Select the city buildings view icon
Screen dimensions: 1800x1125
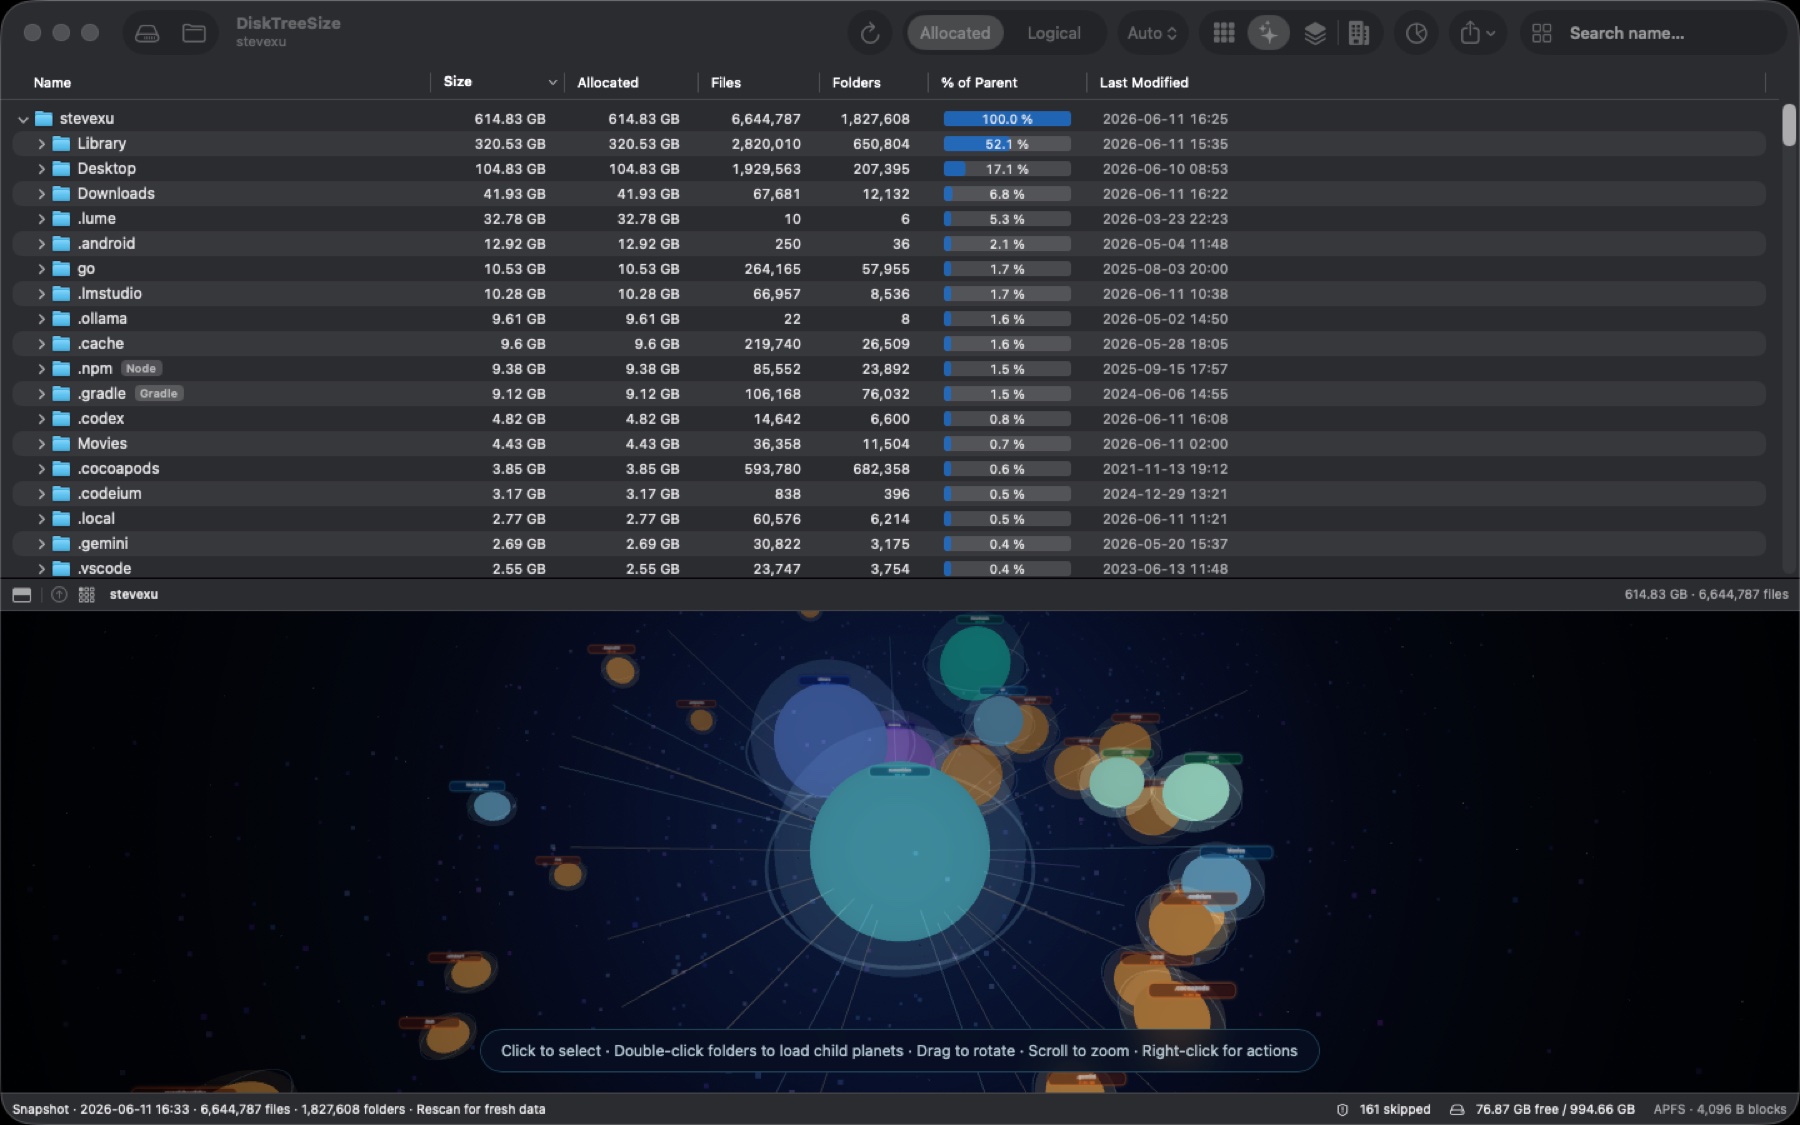pyautogui.click(x=1358, y=33)
